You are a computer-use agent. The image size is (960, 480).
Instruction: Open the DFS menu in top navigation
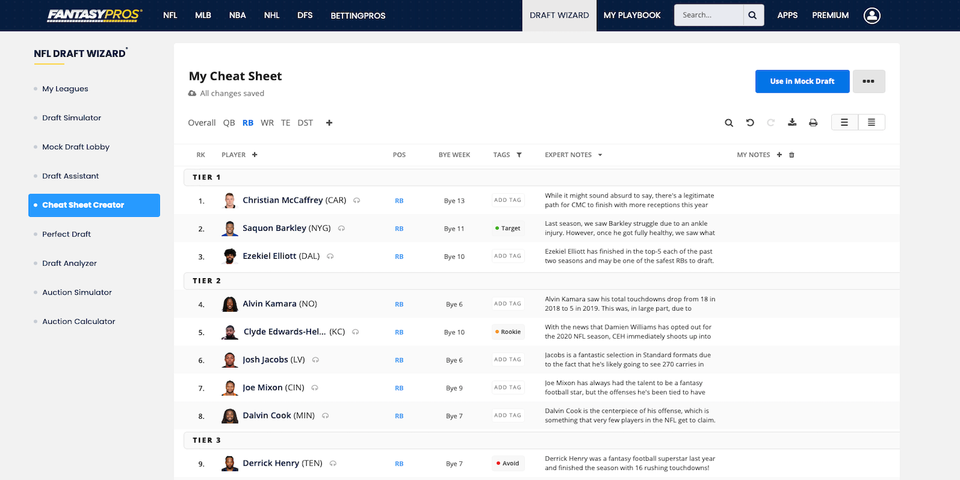pos(305,15)
